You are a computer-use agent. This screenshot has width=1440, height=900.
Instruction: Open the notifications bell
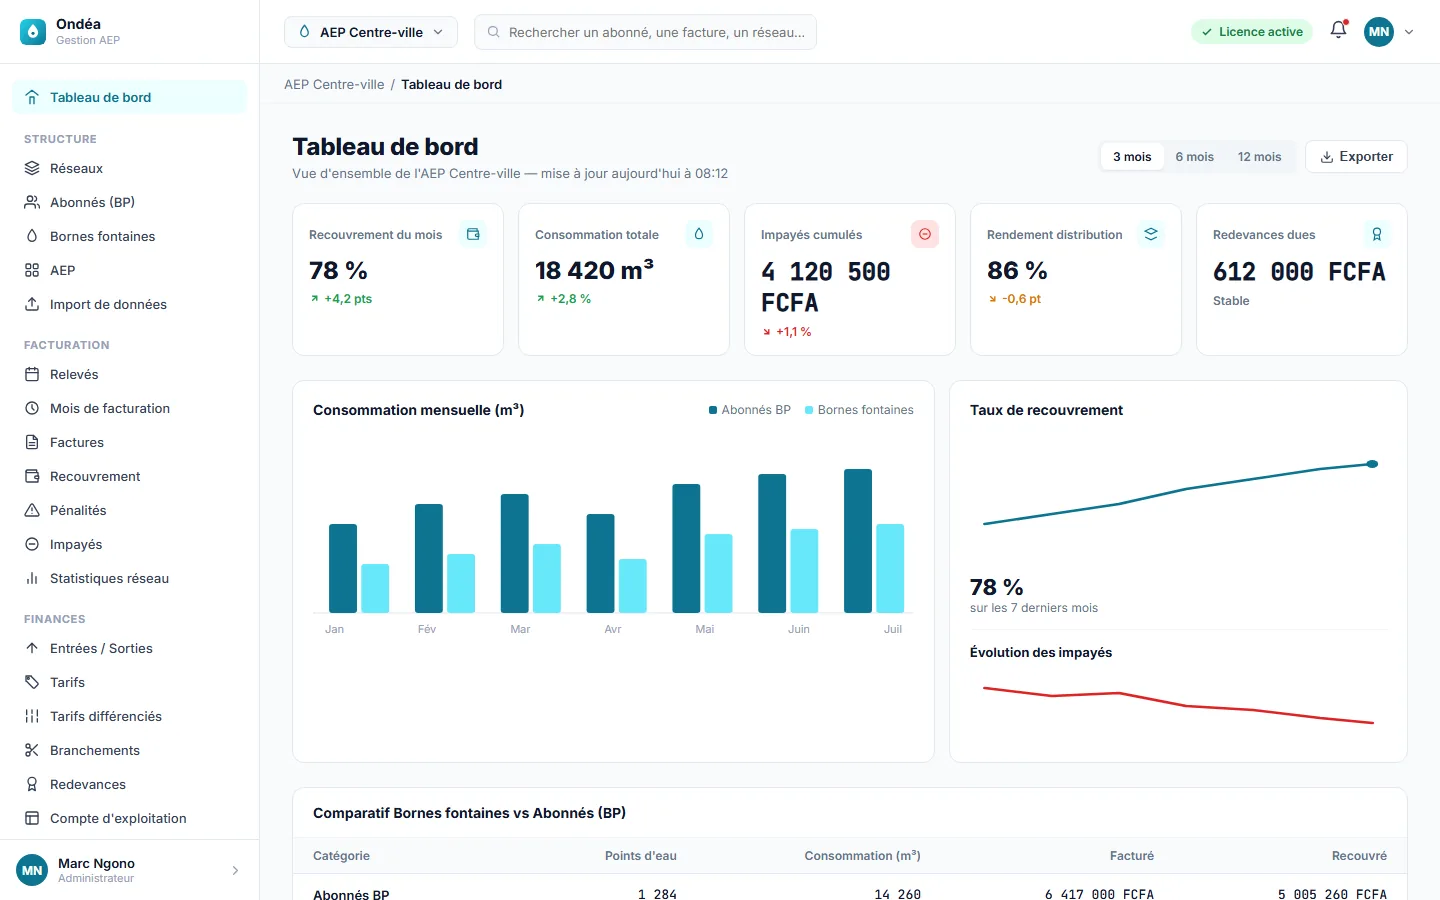click(1338, 31)
